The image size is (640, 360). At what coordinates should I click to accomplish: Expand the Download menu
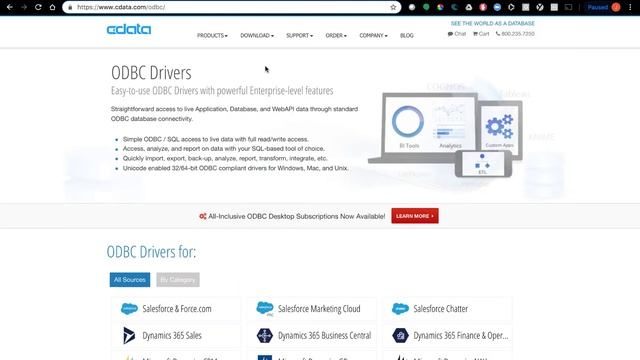257,36
